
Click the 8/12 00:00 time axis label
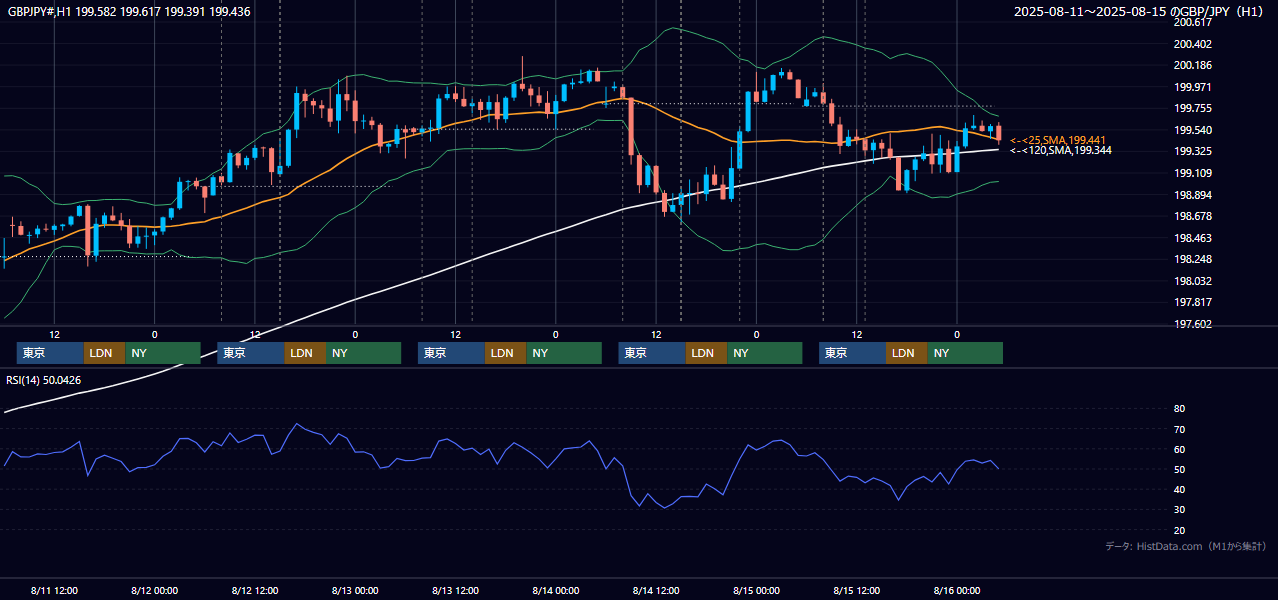[x=154, y=590]
